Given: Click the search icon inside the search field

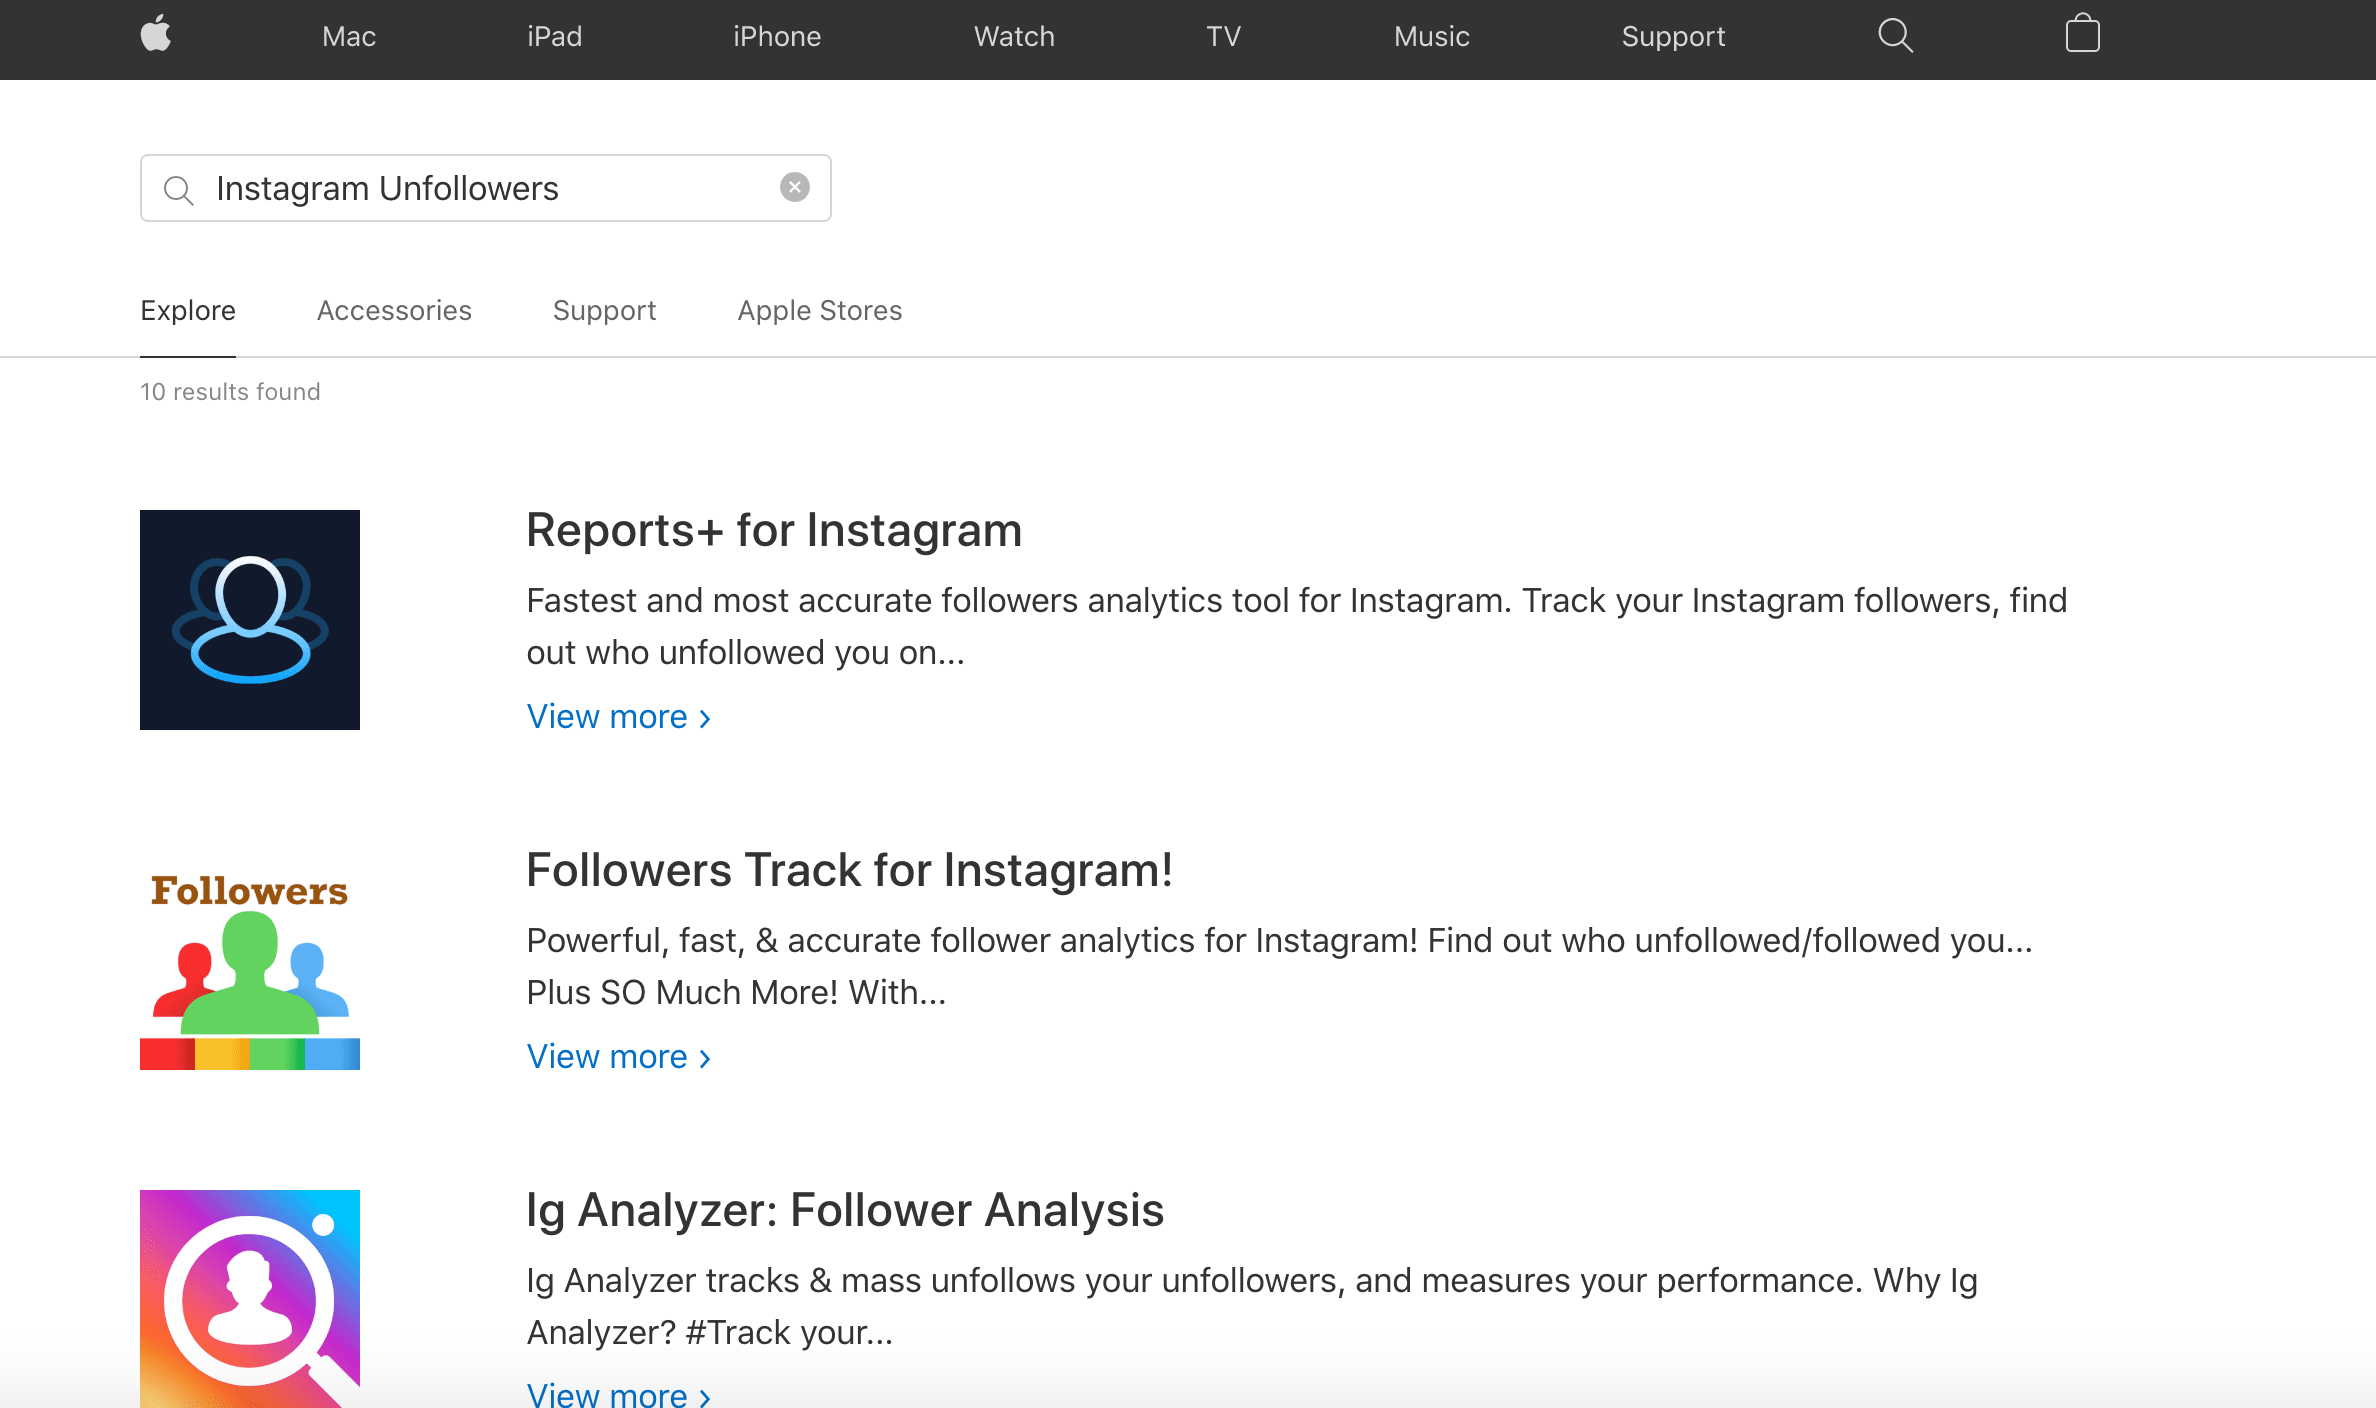Looking at the screenshot, I should coord(181,188).
